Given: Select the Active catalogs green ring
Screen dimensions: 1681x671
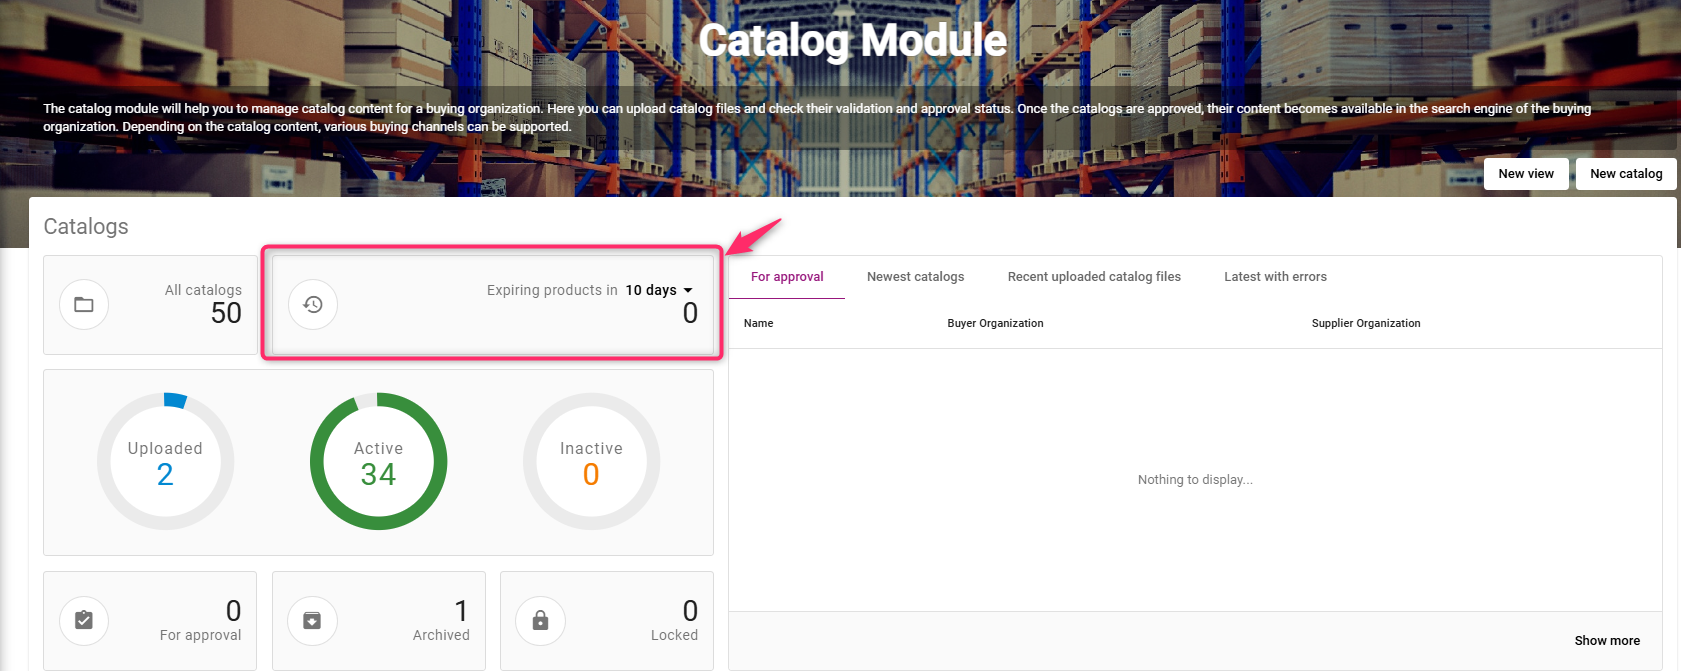Looking at the screenshot, I should coord(379,461).
